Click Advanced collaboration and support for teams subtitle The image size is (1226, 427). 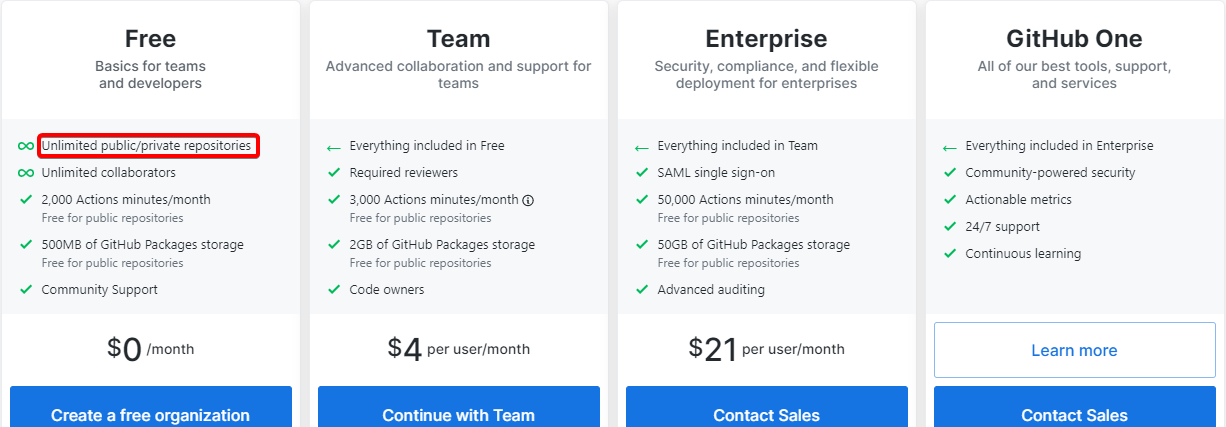pyautogui.click(x=459, y=75)
